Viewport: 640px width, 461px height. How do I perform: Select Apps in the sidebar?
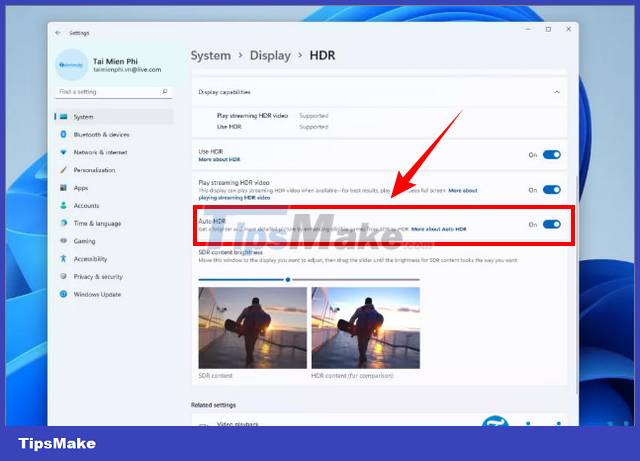pyautogui.click(x=114, y=188)
